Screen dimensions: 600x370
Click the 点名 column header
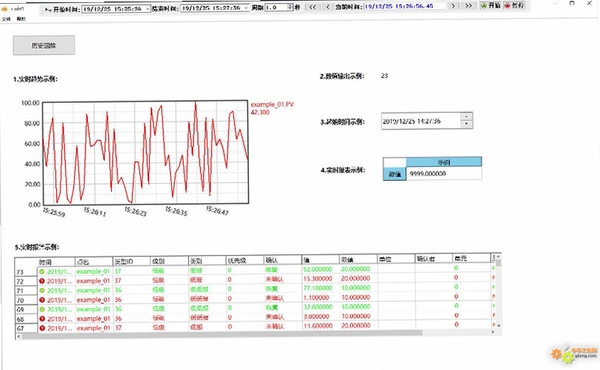pyautogui.click(x=94, y=262)
